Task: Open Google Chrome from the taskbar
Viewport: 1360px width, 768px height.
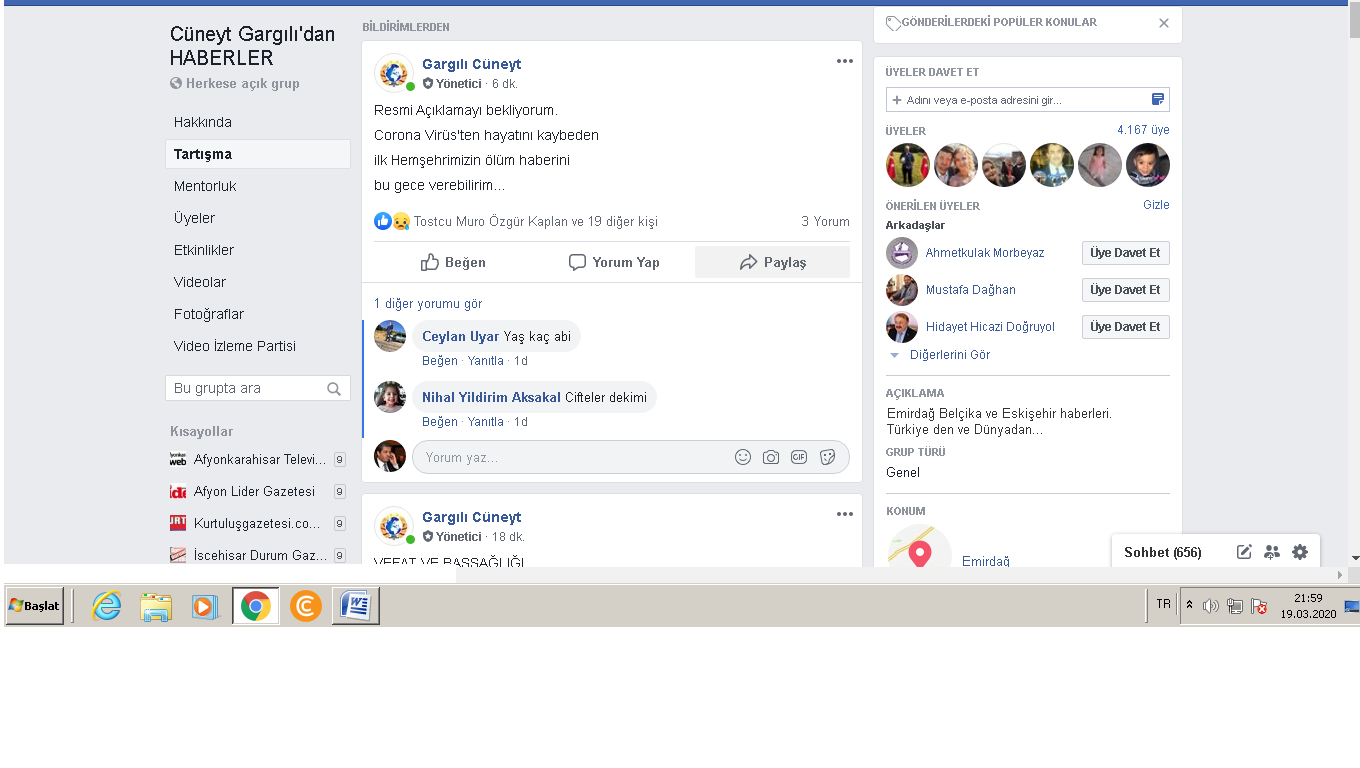Action: (x=255, y=606)
